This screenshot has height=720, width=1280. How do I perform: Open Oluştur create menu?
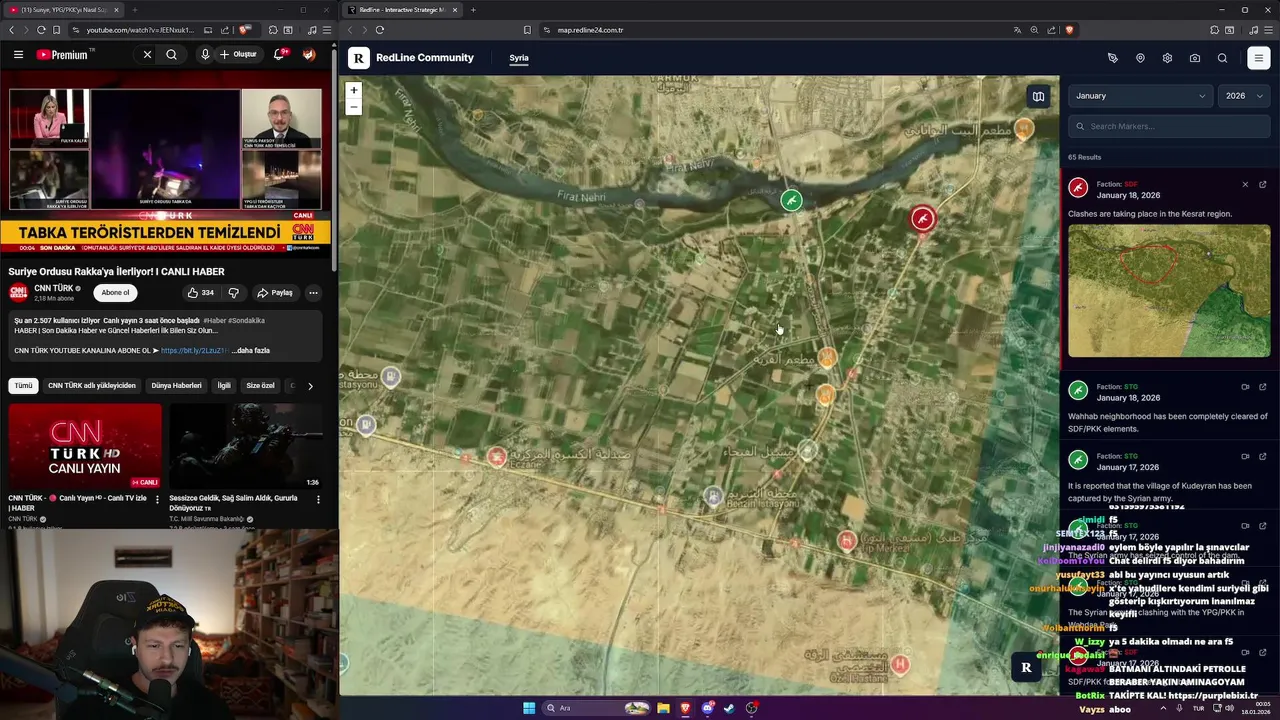tap(238, 55)
